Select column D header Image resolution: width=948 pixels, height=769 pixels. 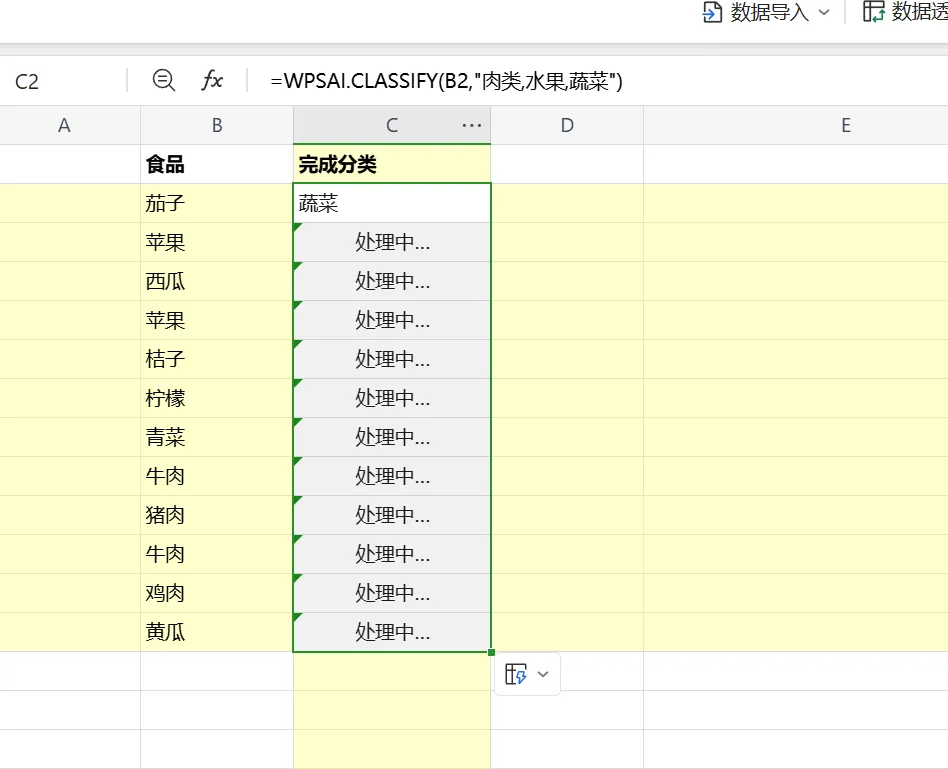(567, 125)
